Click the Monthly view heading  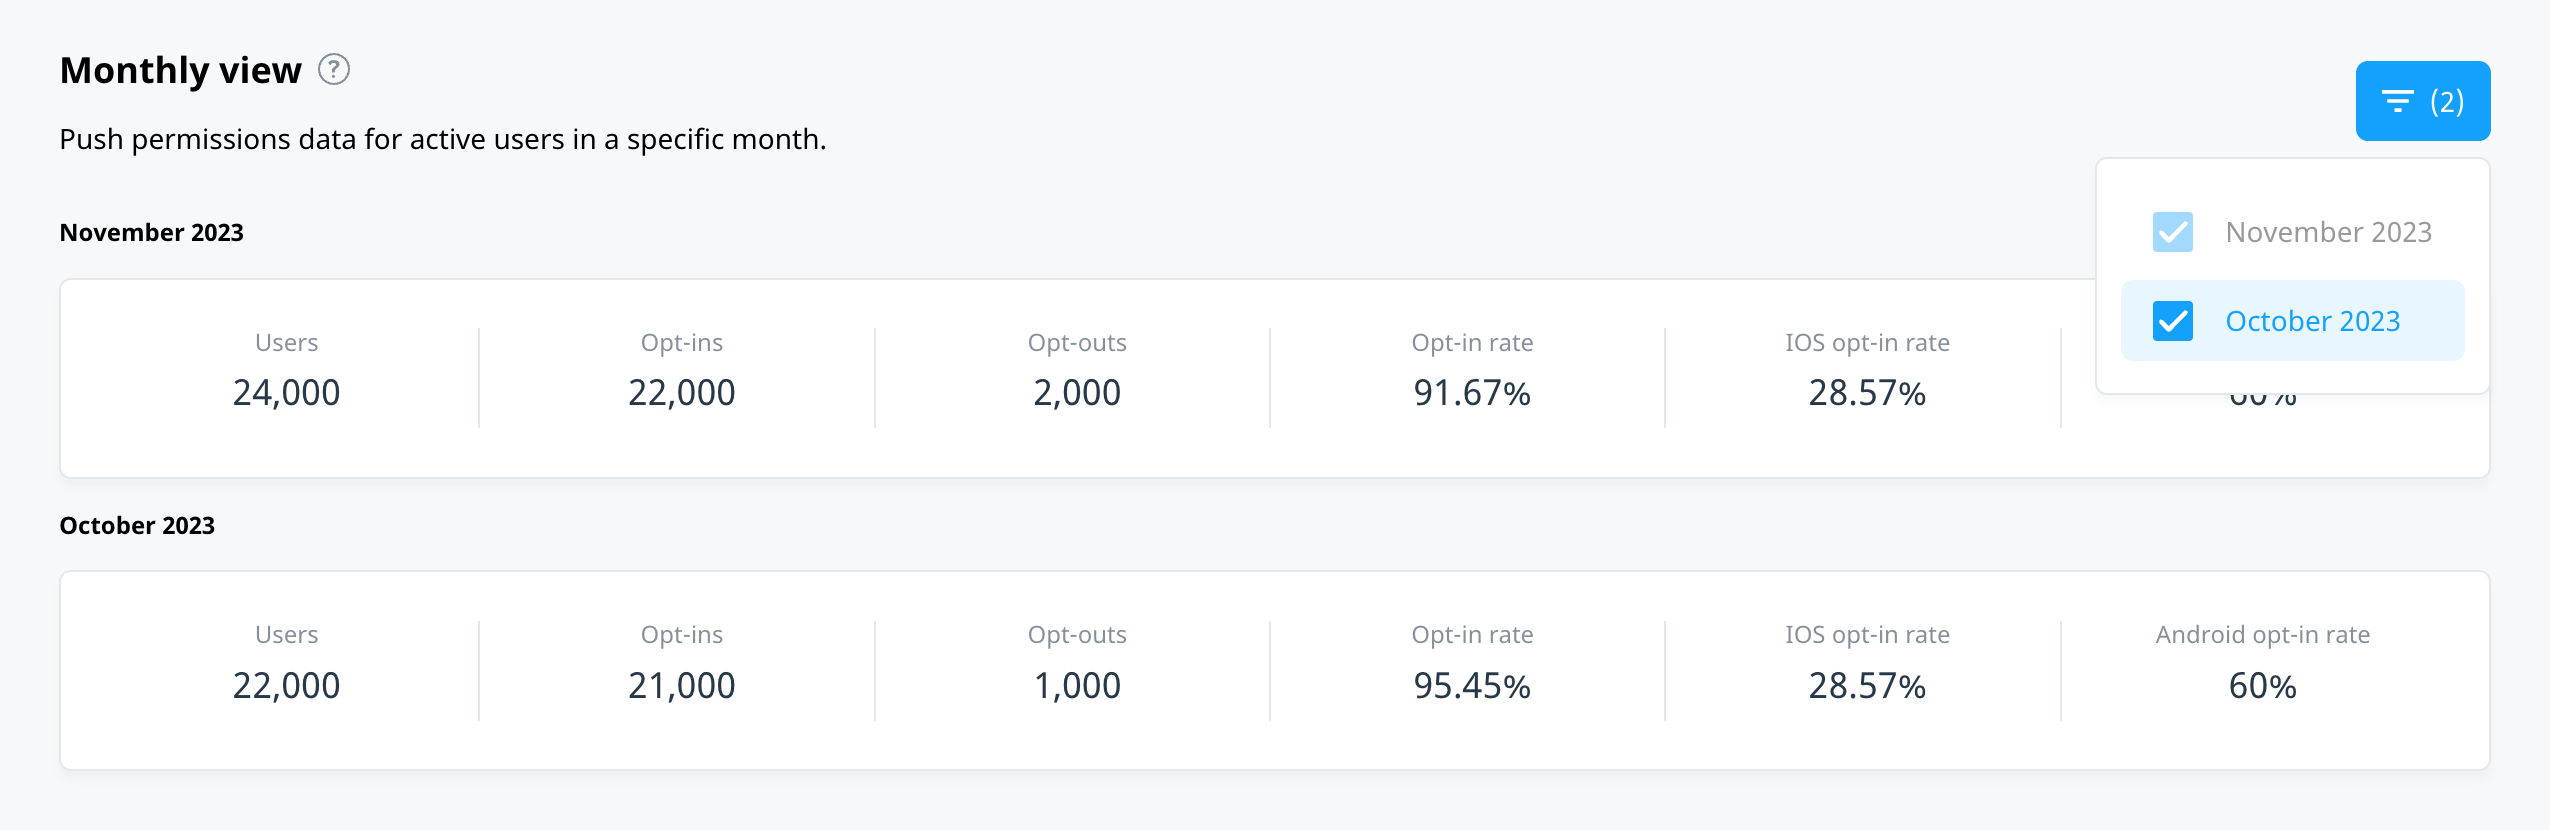(x=180, y=70)
